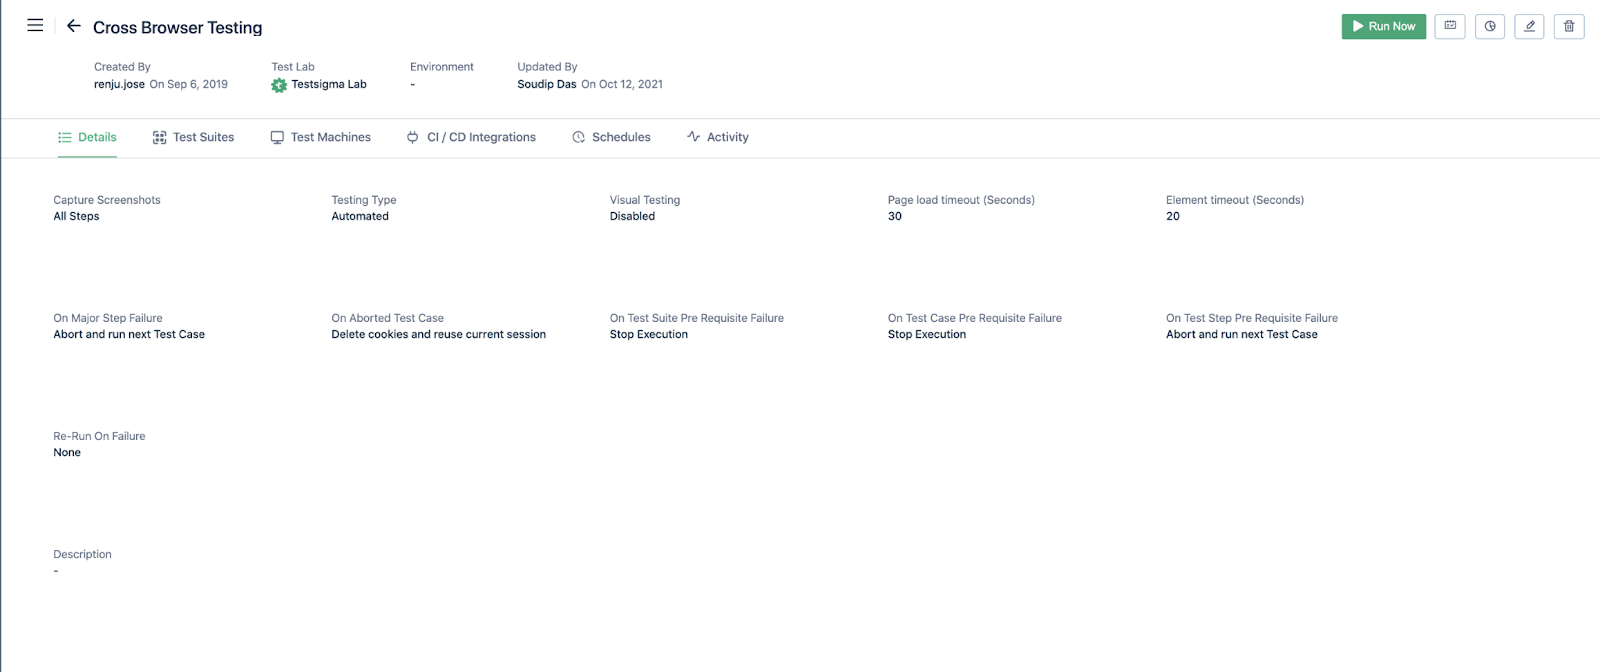
Task: Click Stop Execution under Test Case Pre Requisite
Action: point(927,334)
